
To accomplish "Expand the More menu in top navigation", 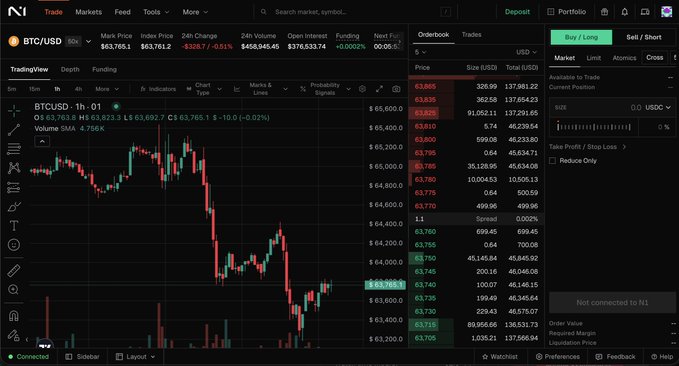I will (195, 12).
